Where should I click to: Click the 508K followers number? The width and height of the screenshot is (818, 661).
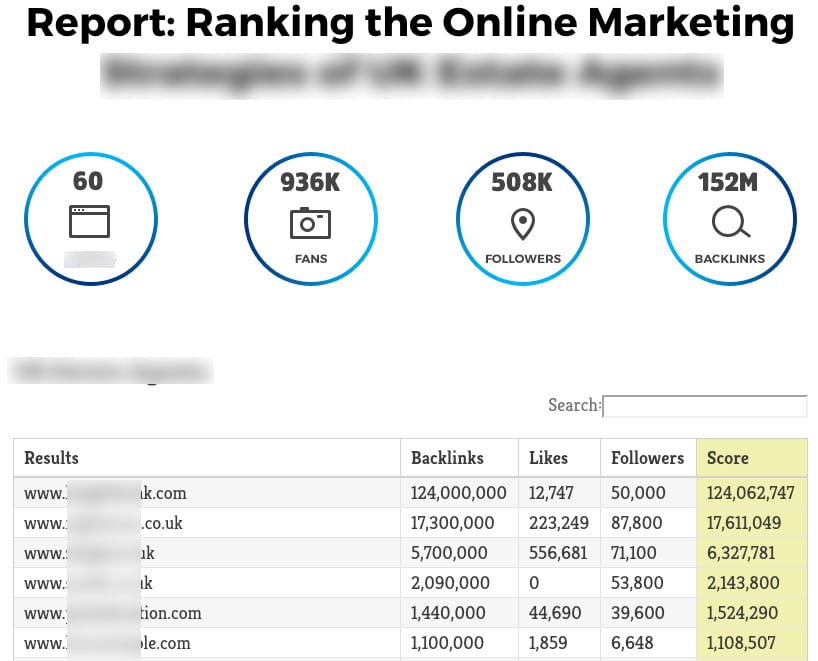pos(522,183)
